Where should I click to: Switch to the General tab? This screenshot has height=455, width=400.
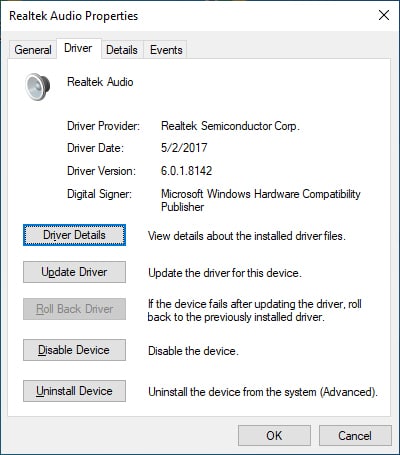click(33, 50)
